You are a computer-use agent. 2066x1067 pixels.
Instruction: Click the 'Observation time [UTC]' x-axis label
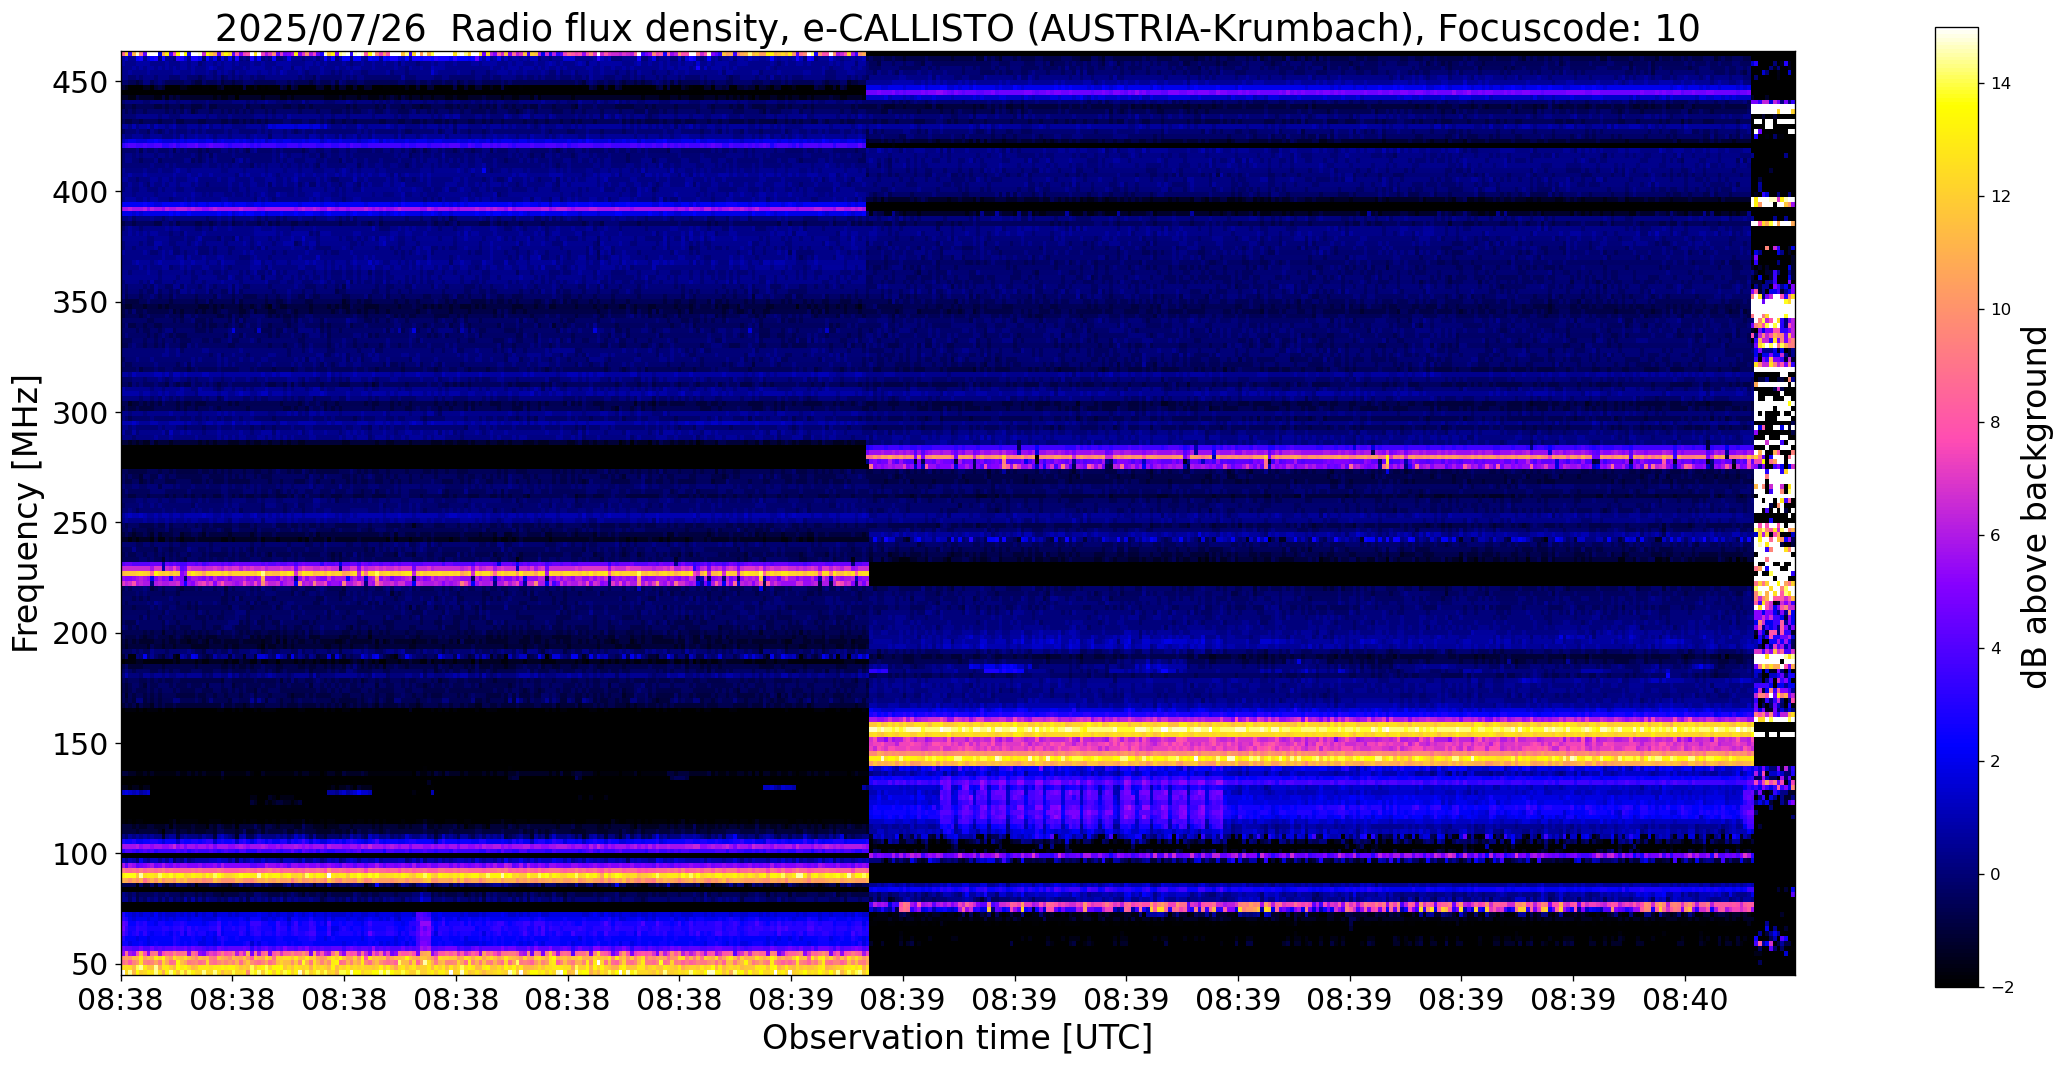click(957, 1037)
